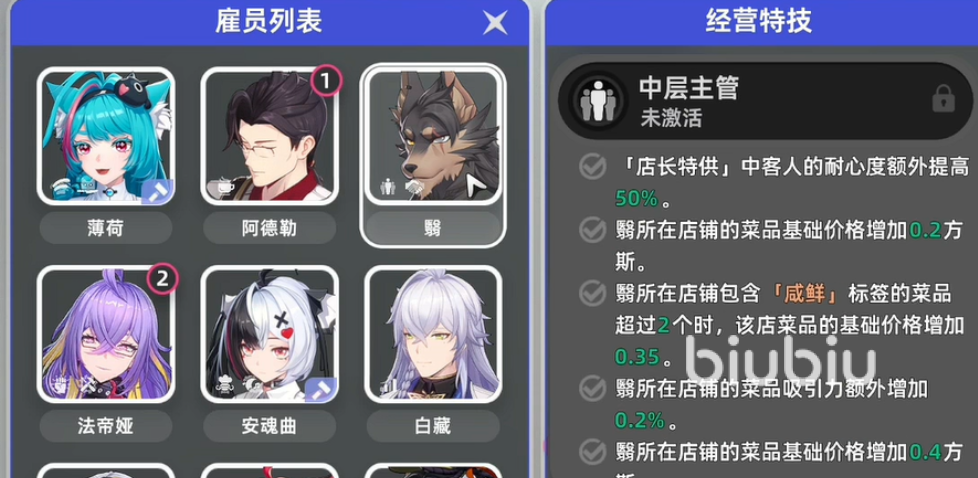Select the 法帝娅 employee portrait
The width and height of the screenshot is (978, 478).
[x=106, y=334]
